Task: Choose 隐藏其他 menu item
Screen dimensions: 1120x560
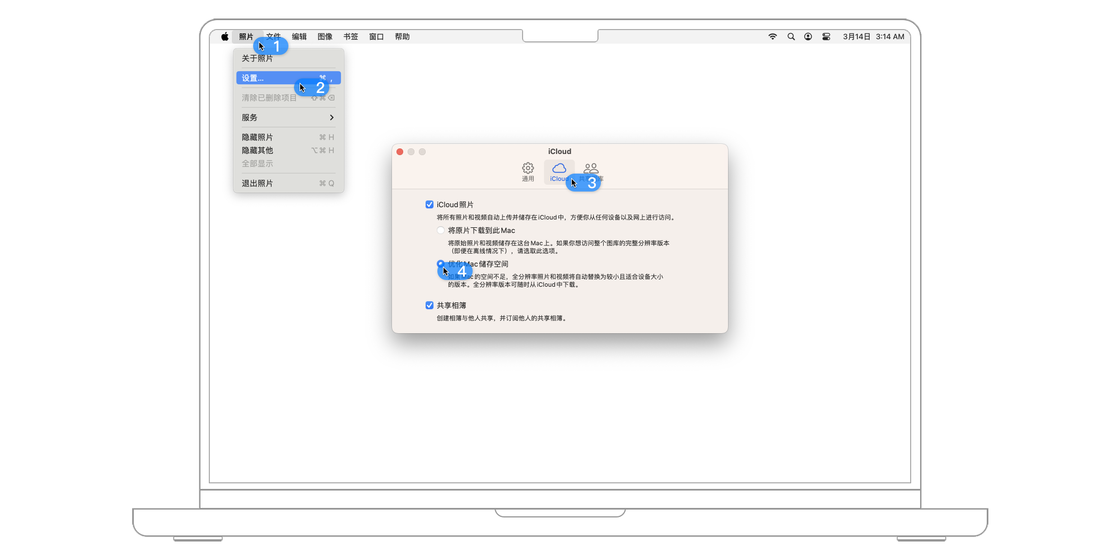Action: tap(289, 151)
